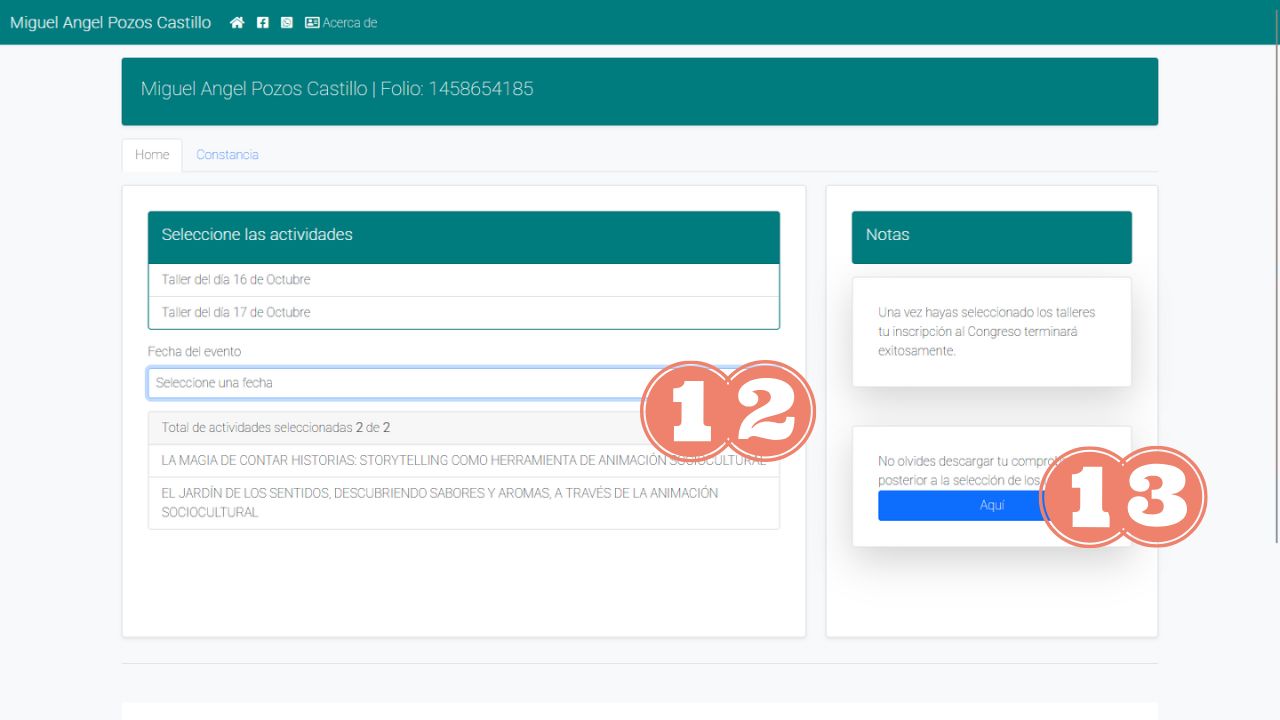This screenshot has width=1280, height=720.
Task: Click the orange number 12 badge
Action: coord(728,411)
